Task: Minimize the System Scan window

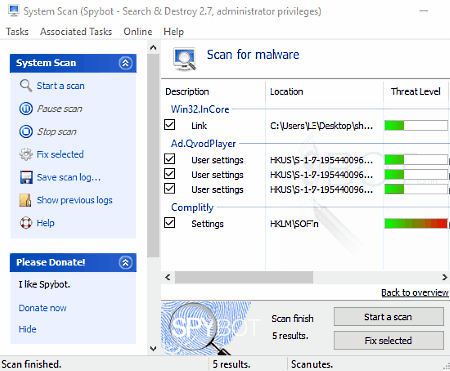Action: pyautogui.click(x=424, y=11)
